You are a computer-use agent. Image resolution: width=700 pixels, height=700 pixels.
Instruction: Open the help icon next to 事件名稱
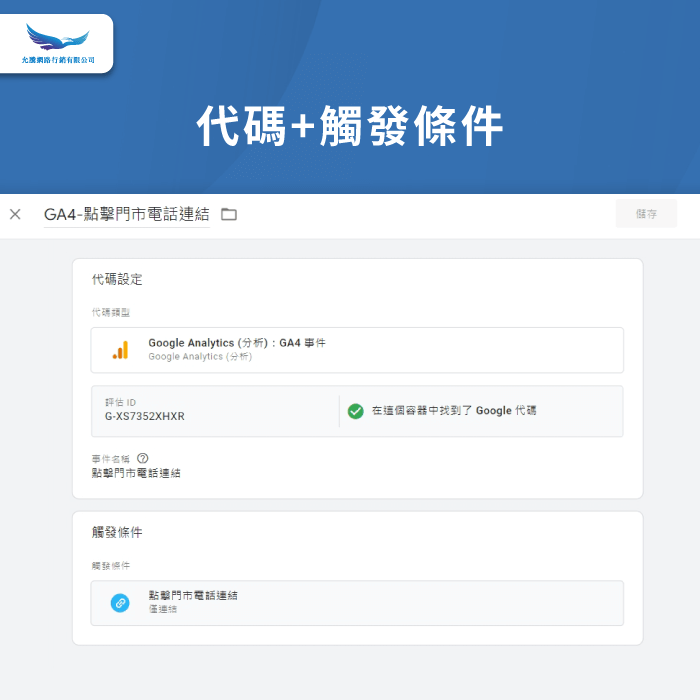point(143,458)
